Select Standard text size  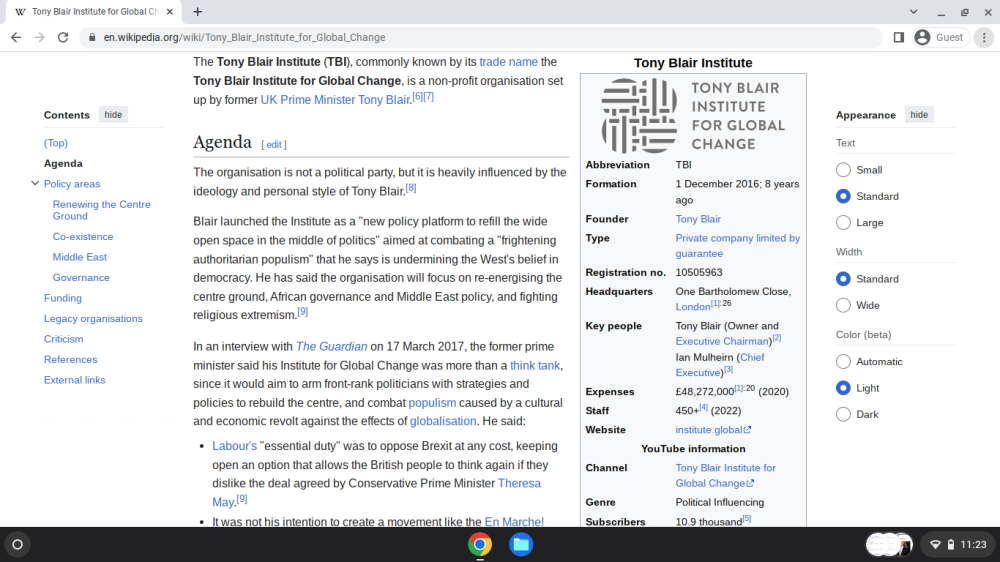843,196
